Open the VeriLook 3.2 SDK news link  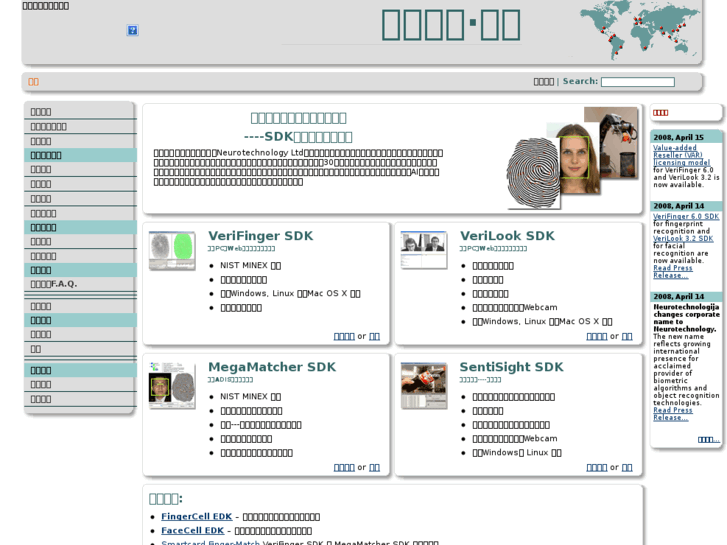pyautogui.click(x=683, y=238)
